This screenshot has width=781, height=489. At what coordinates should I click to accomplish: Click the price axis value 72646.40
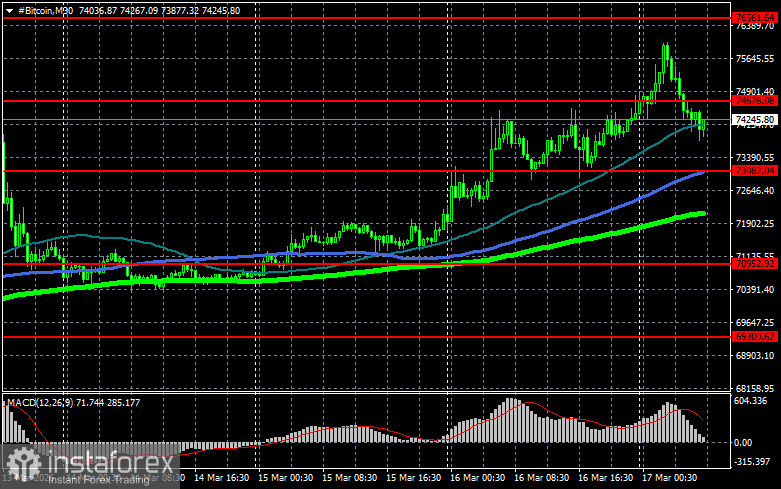click(755, 191)
